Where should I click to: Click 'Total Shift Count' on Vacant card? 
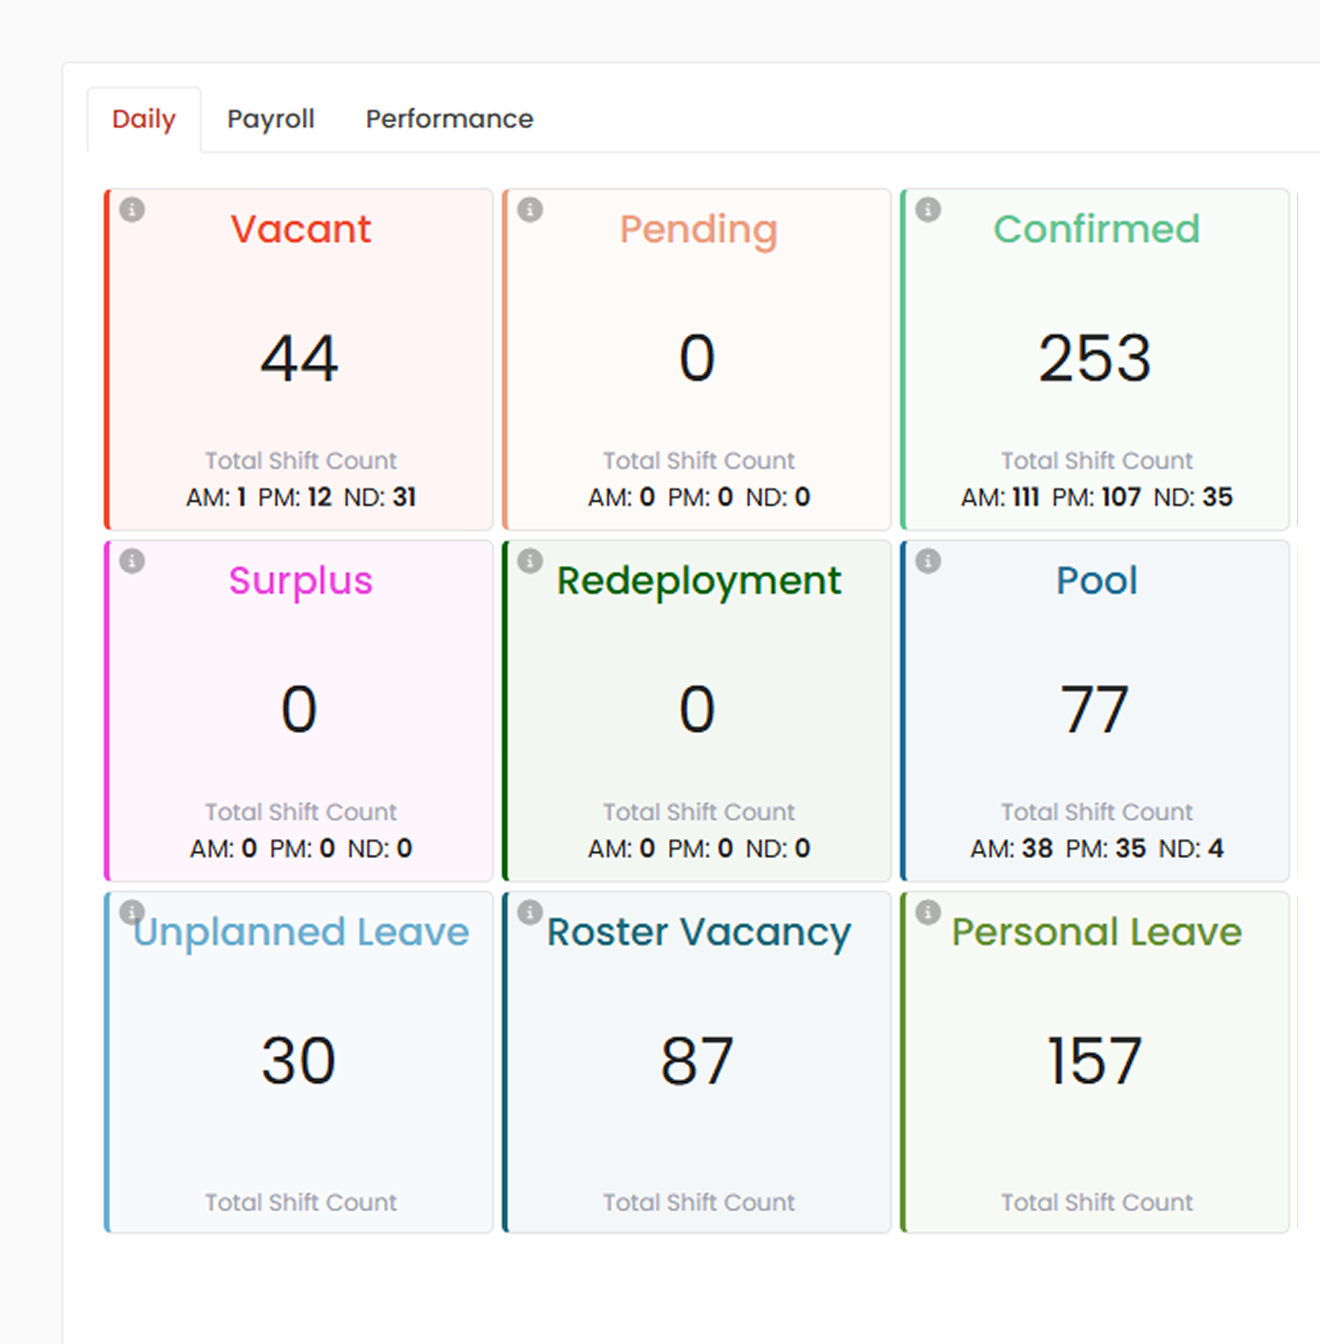[301, 461]
